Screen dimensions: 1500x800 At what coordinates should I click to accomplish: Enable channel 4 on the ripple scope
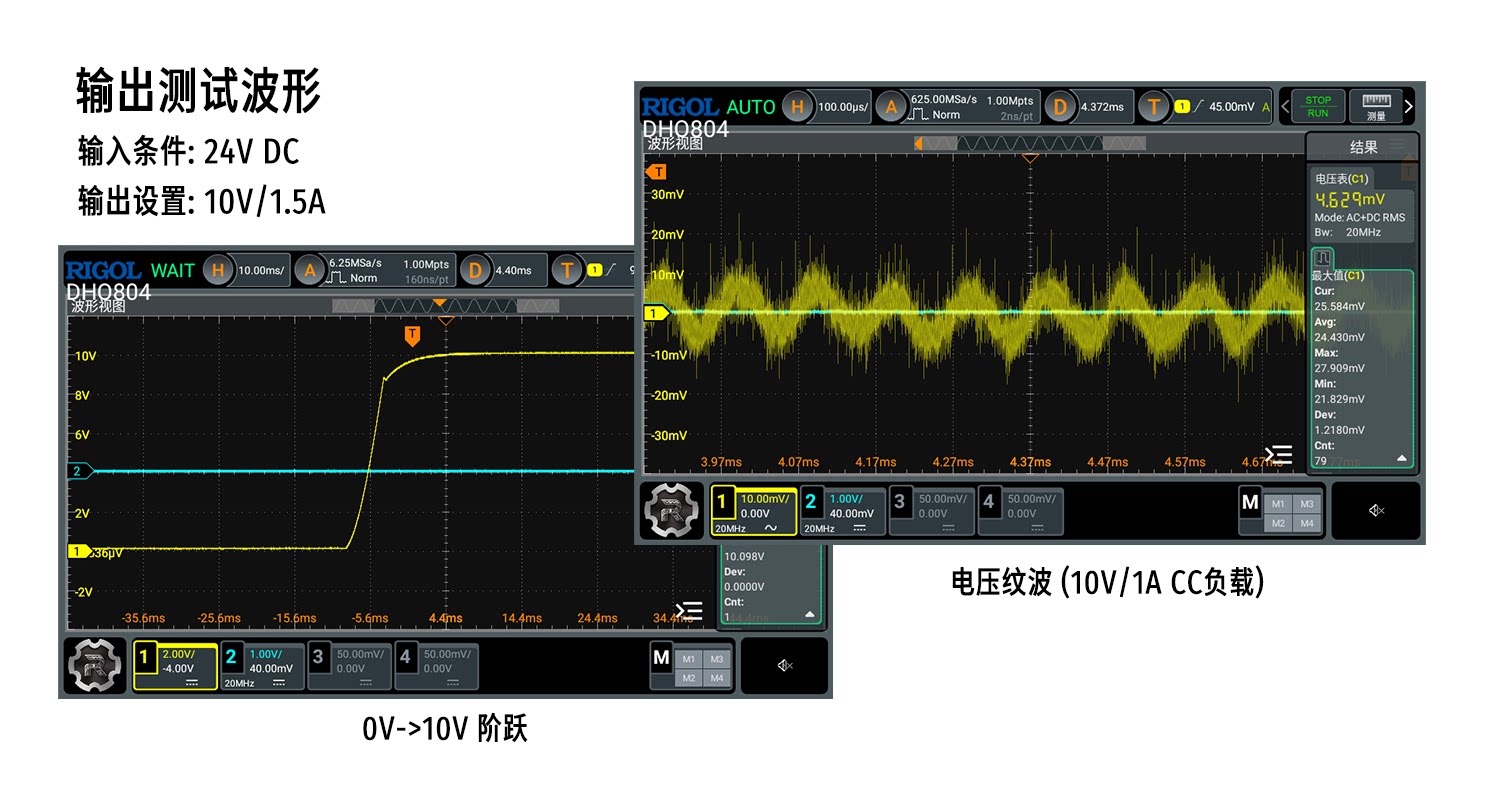[1020, 511]
